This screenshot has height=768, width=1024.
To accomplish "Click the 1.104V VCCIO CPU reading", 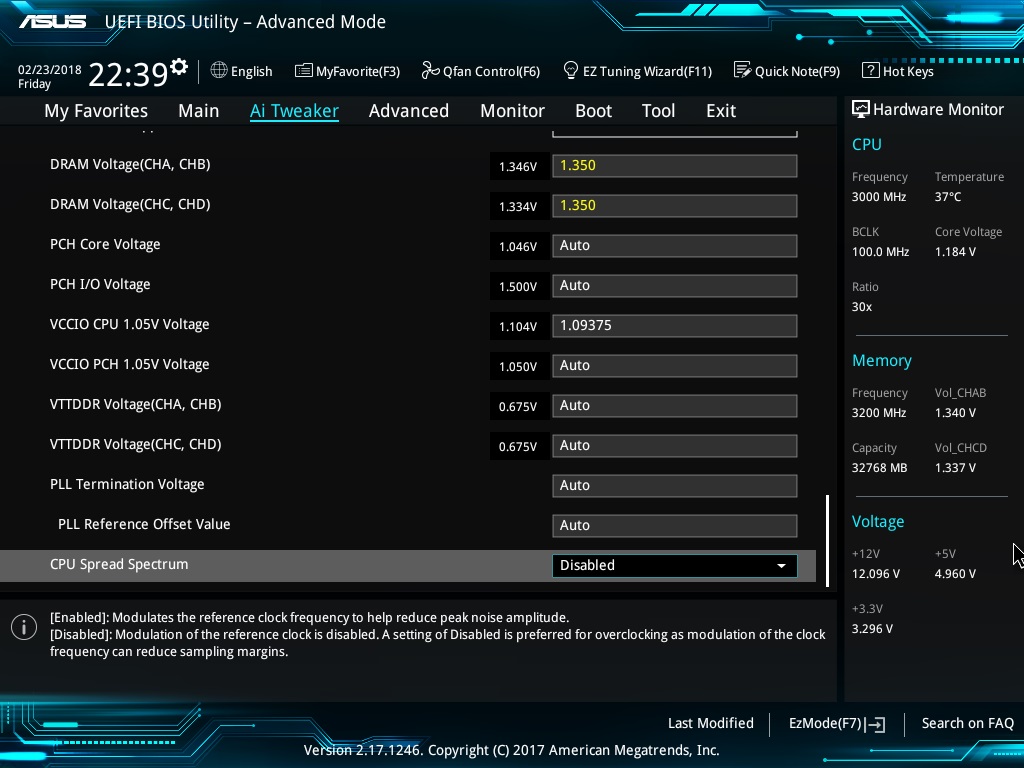I will 518,327.
